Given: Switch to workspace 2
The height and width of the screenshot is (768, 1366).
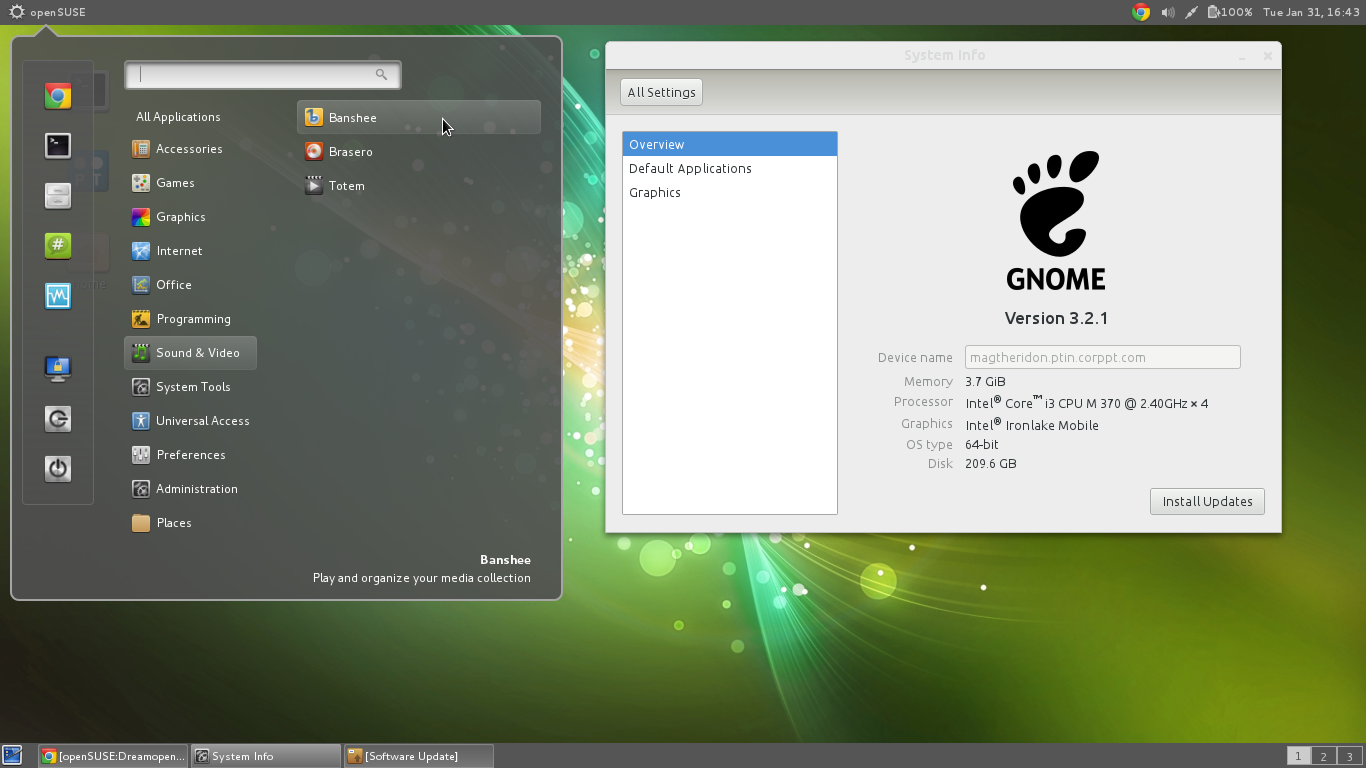Looking at the screenshot, I should pyautogui.click(x=1323, y=757).
